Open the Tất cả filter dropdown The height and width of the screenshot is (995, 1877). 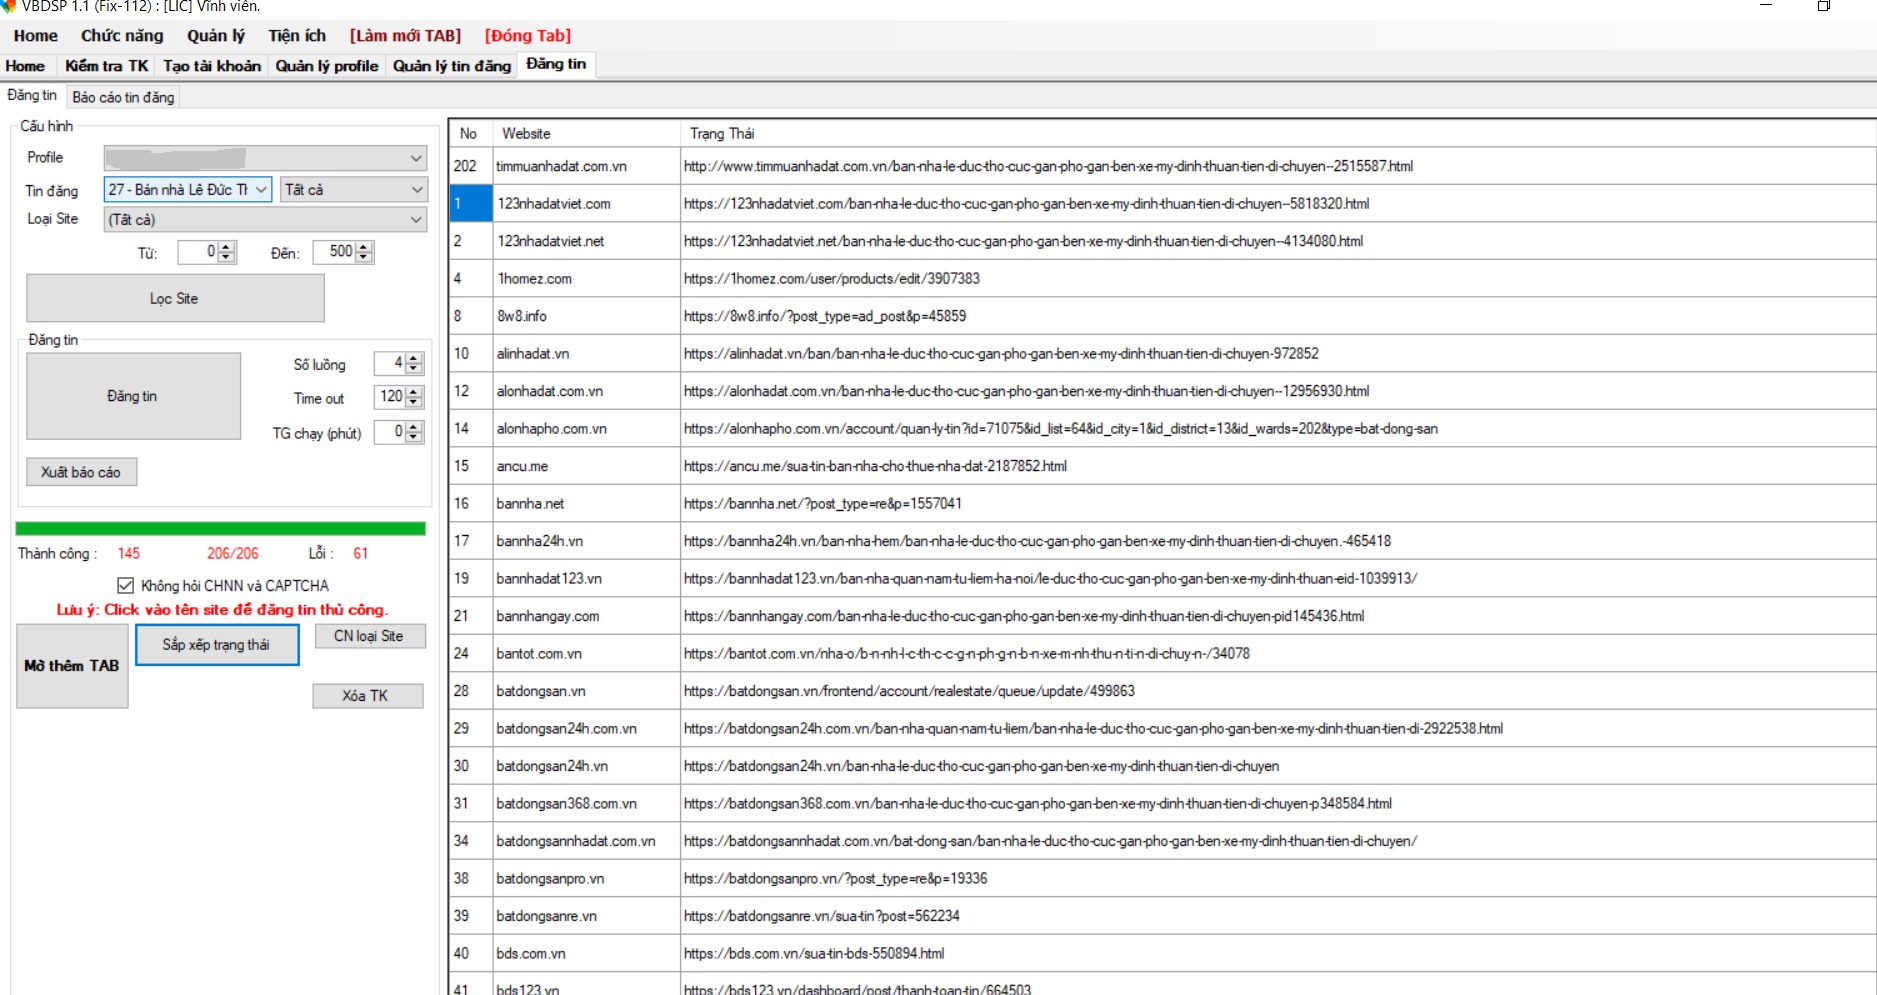pos(416,190)
